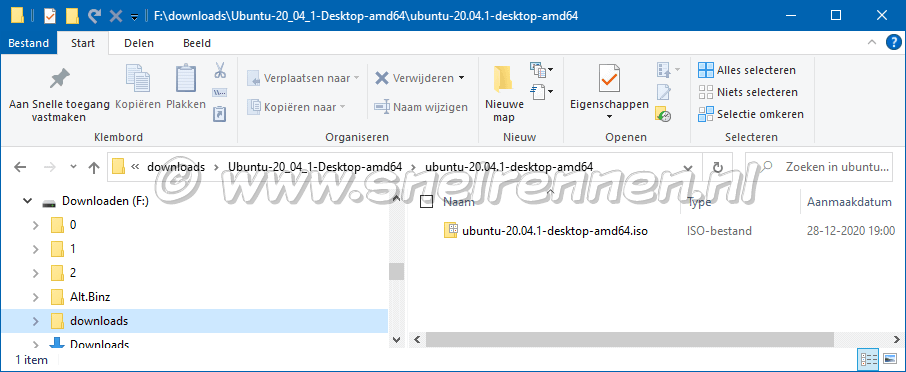This screenshot has width=906, height=372.
Task: Expand folder 1 in the tree
Action: click(35, 249)
